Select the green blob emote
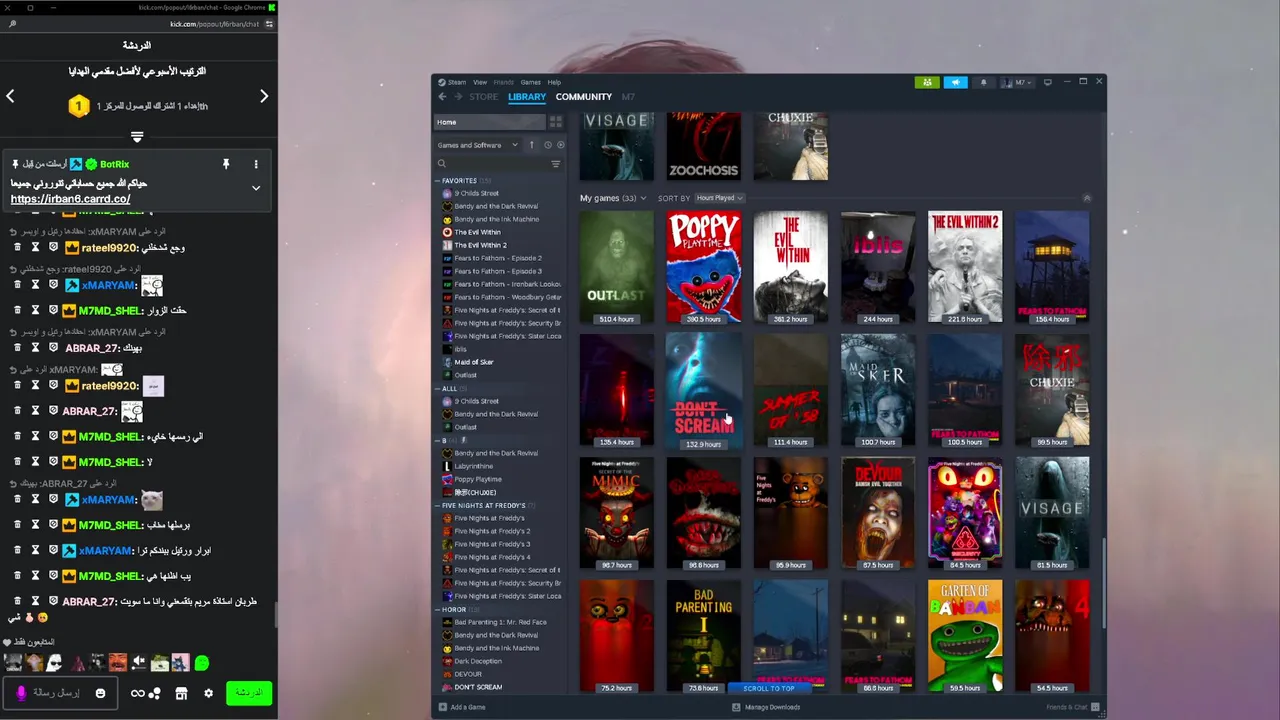 (202, 662)
